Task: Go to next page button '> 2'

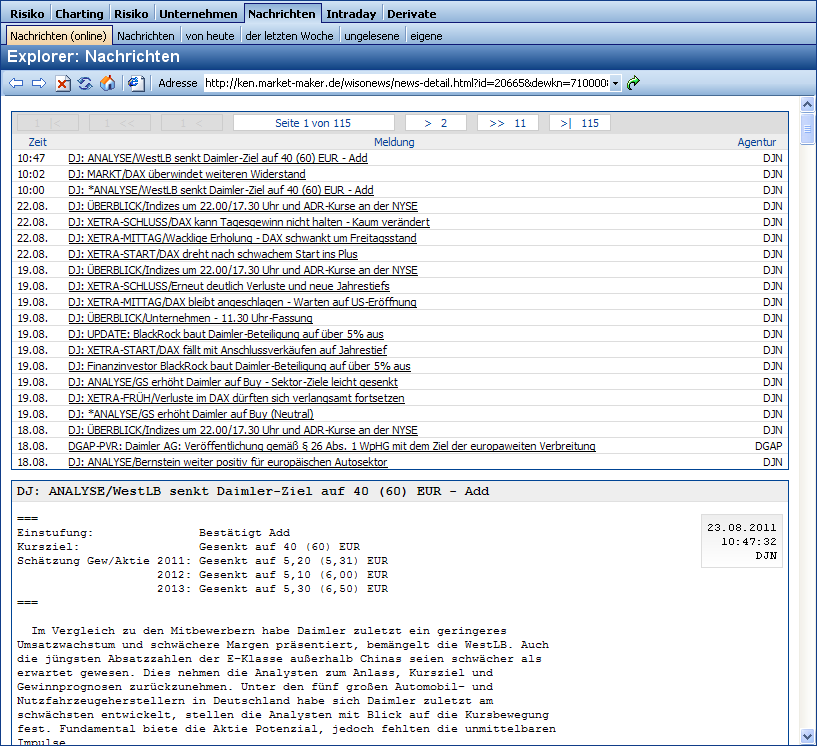Action: pyautogui.click(x=436, y=123)
